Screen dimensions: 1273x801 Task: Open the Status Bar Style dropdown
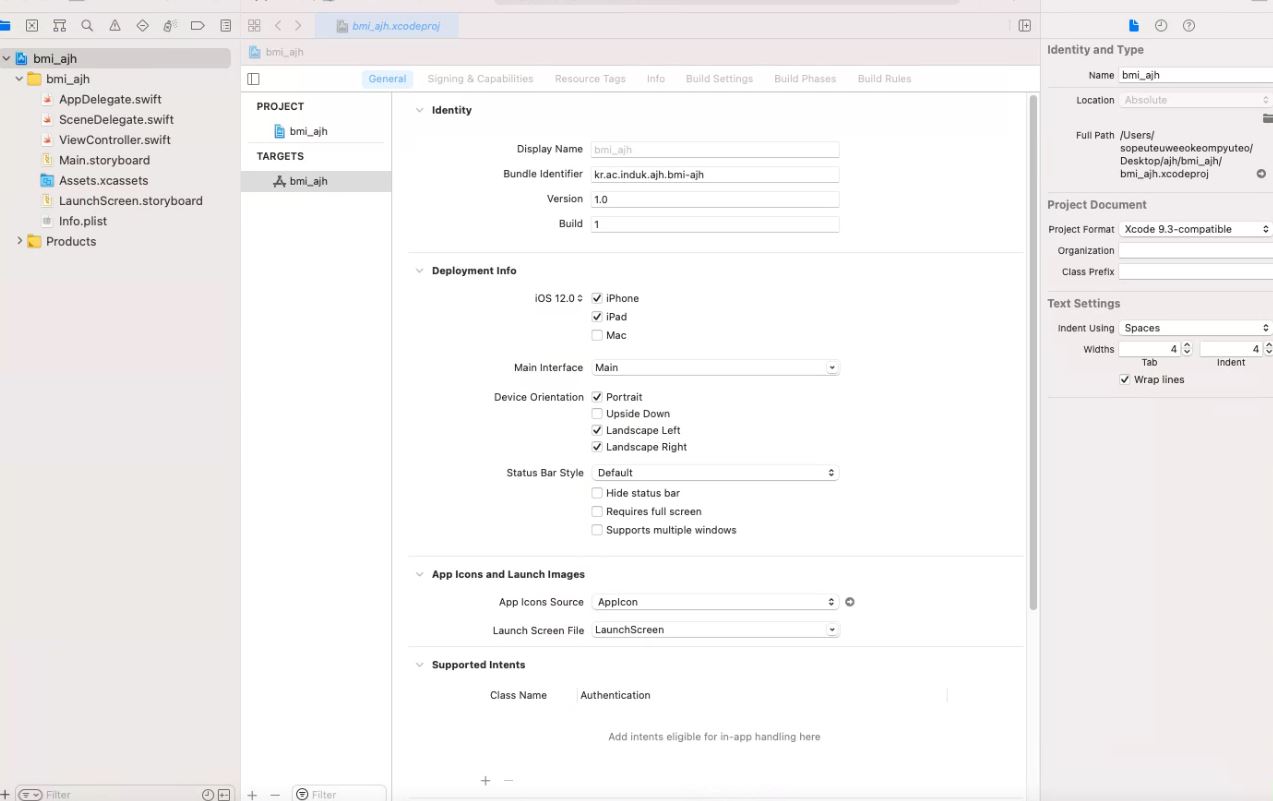tap(715, 473)
